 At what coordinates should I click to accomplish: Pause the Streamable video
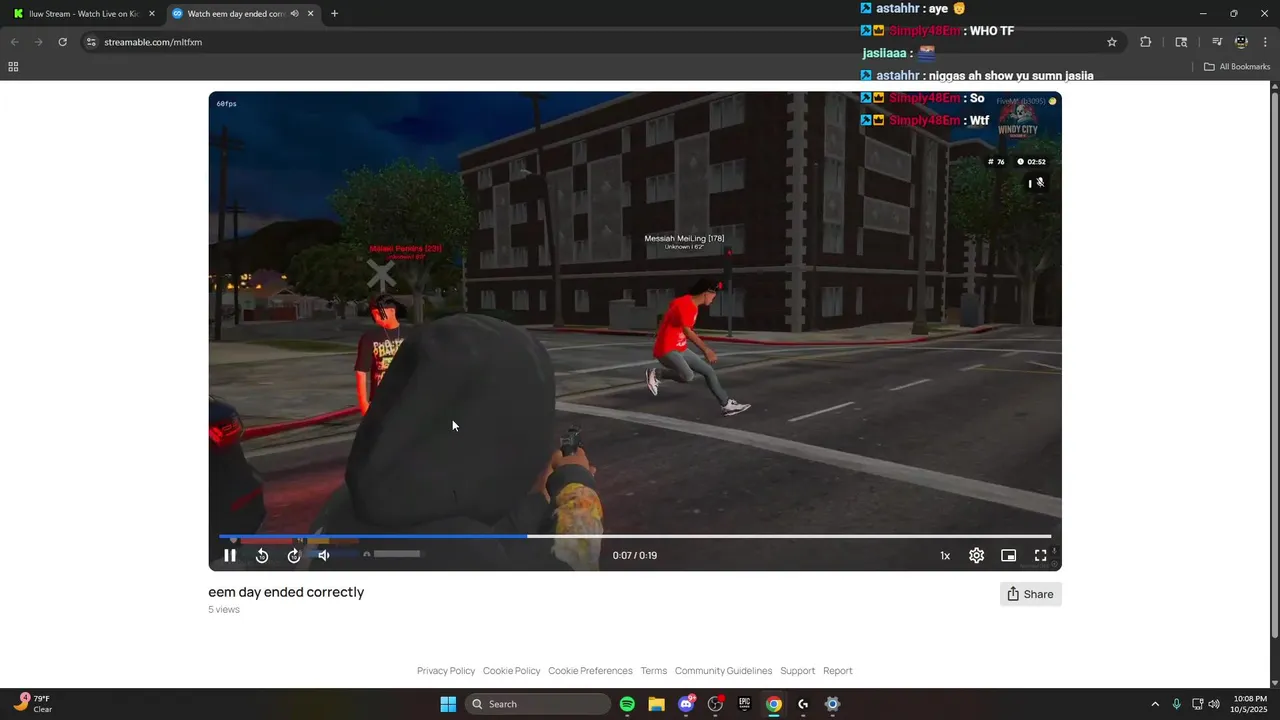pos(230,556)
